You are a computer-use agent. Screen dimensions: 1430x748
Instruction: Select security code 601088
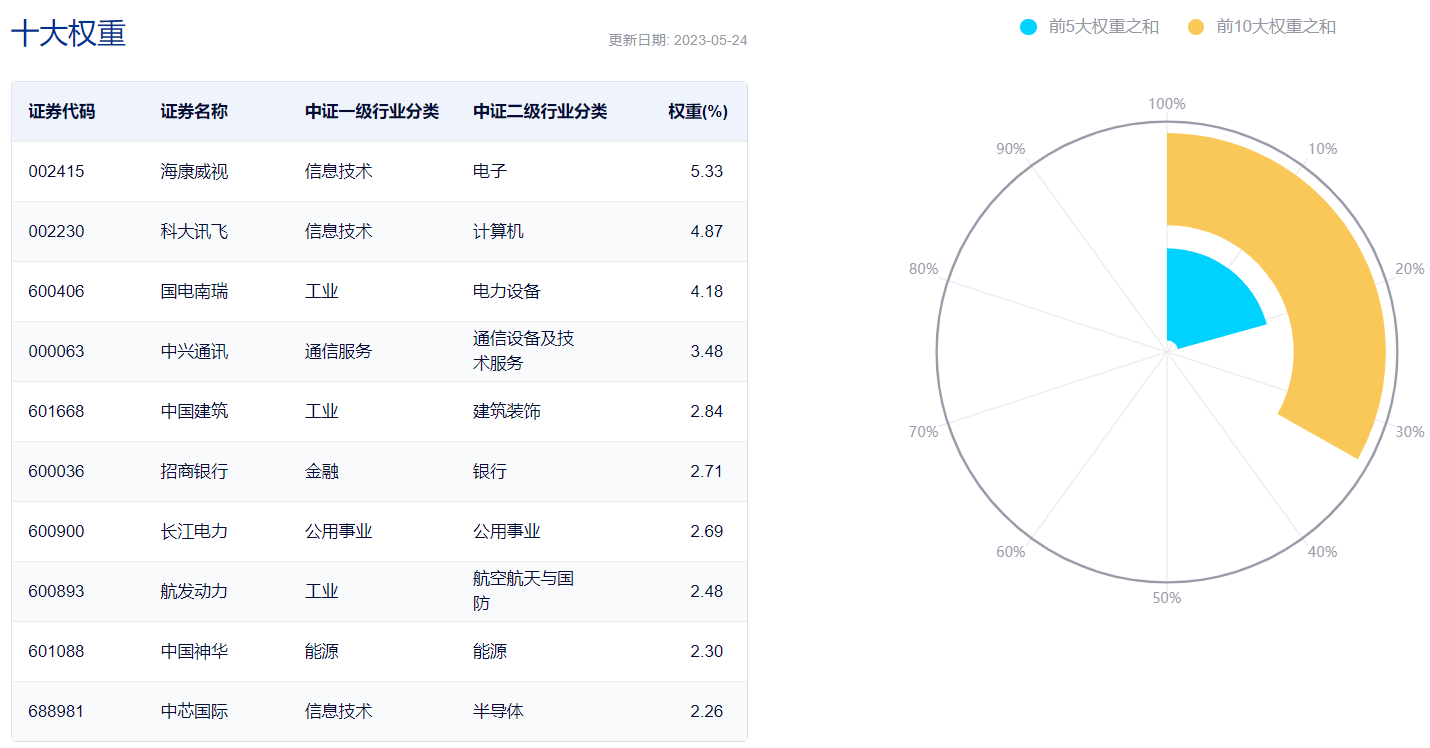pos(56,652)
